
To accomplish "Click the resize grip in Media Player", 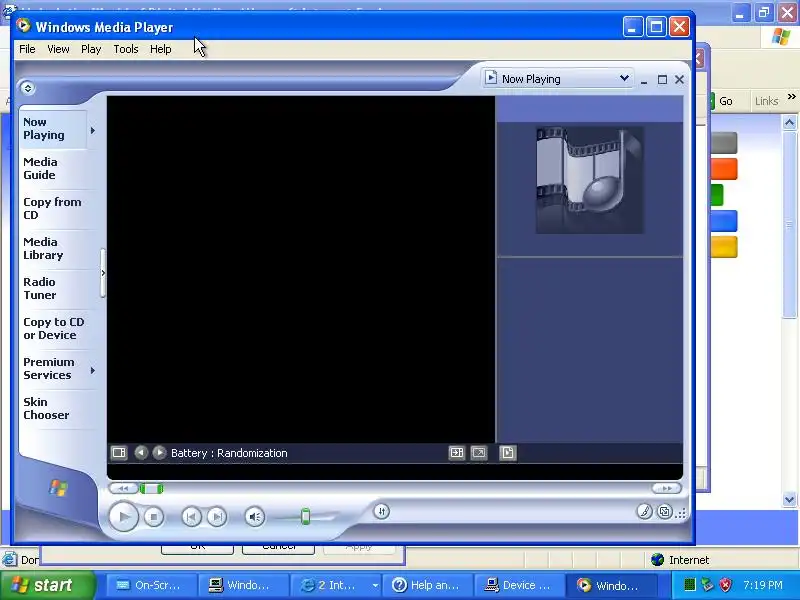I will (x=681, y=513).
